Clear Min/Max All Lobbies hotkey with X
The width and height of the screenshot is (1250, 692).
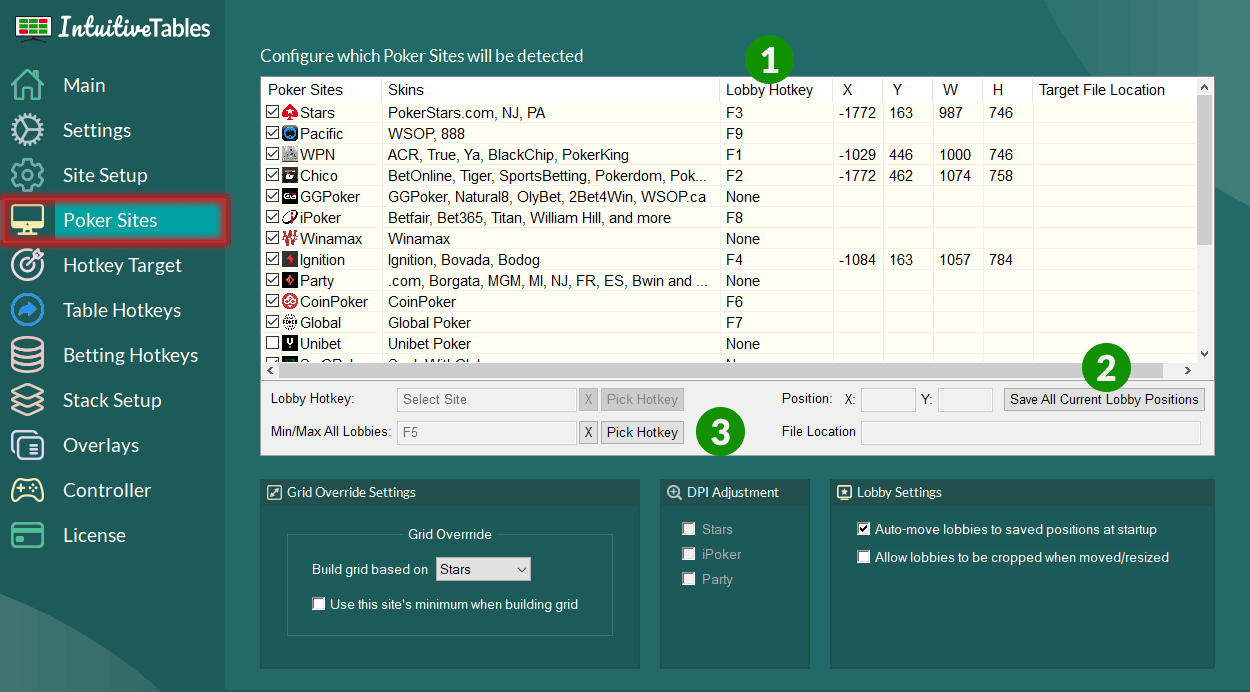point(588,432)
